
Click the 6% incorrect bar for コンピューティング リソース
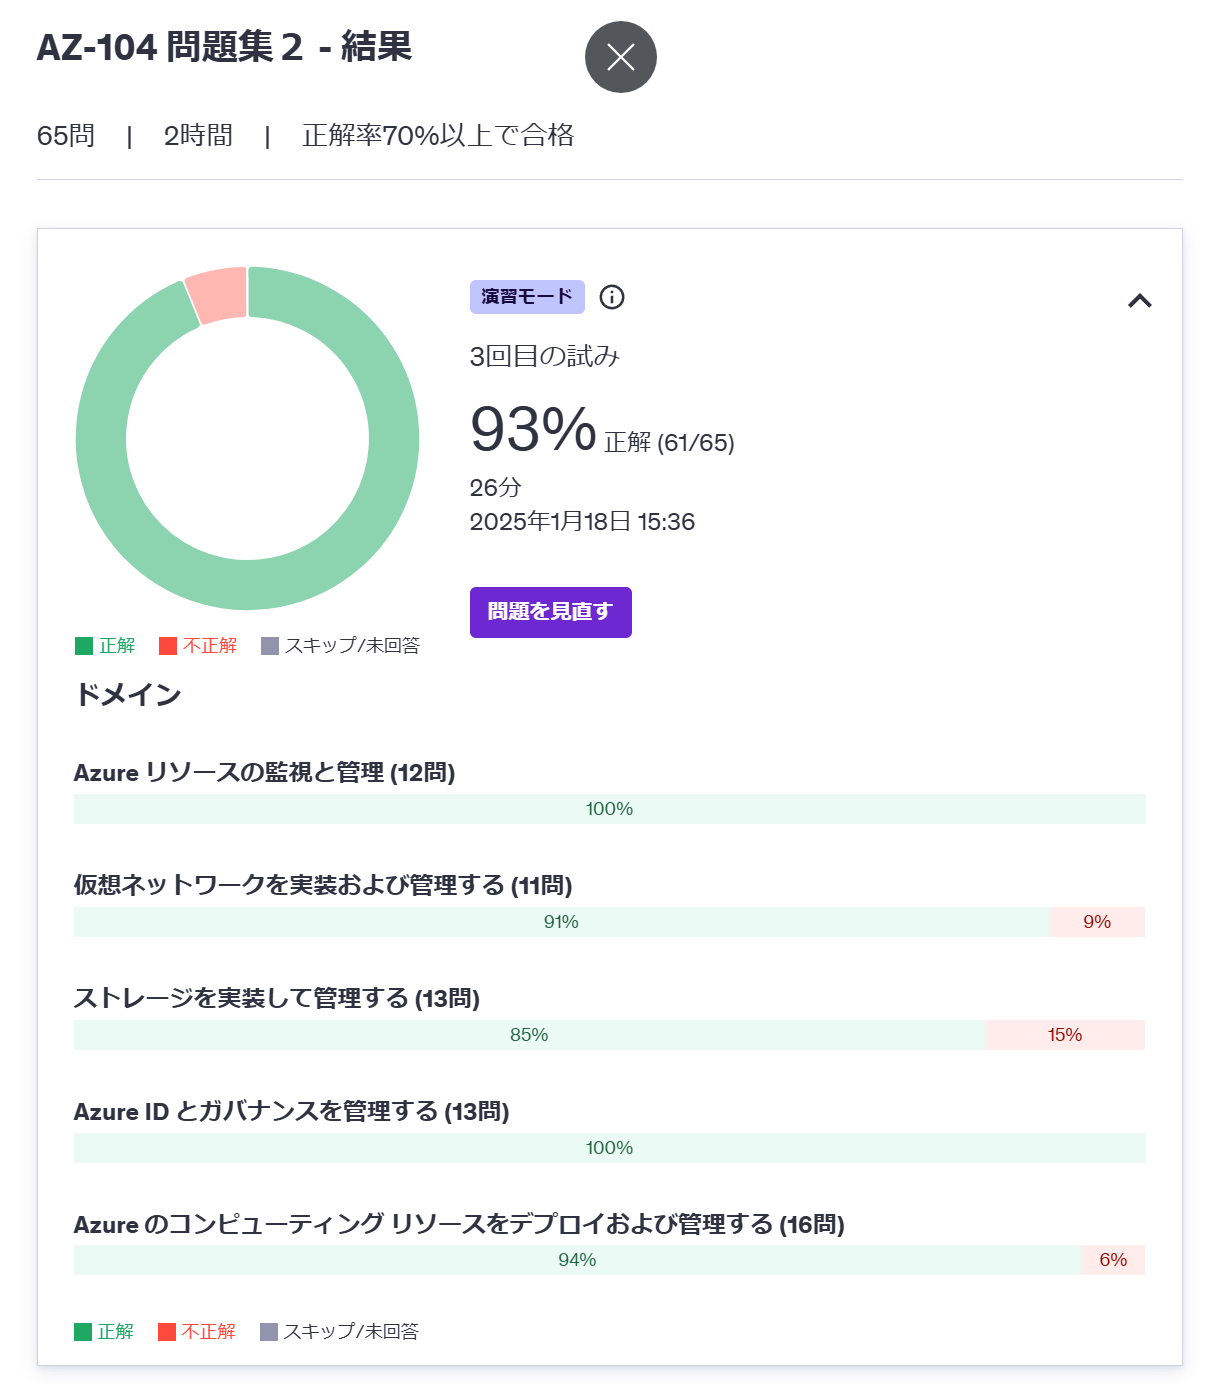[x=1113, y=1260]
